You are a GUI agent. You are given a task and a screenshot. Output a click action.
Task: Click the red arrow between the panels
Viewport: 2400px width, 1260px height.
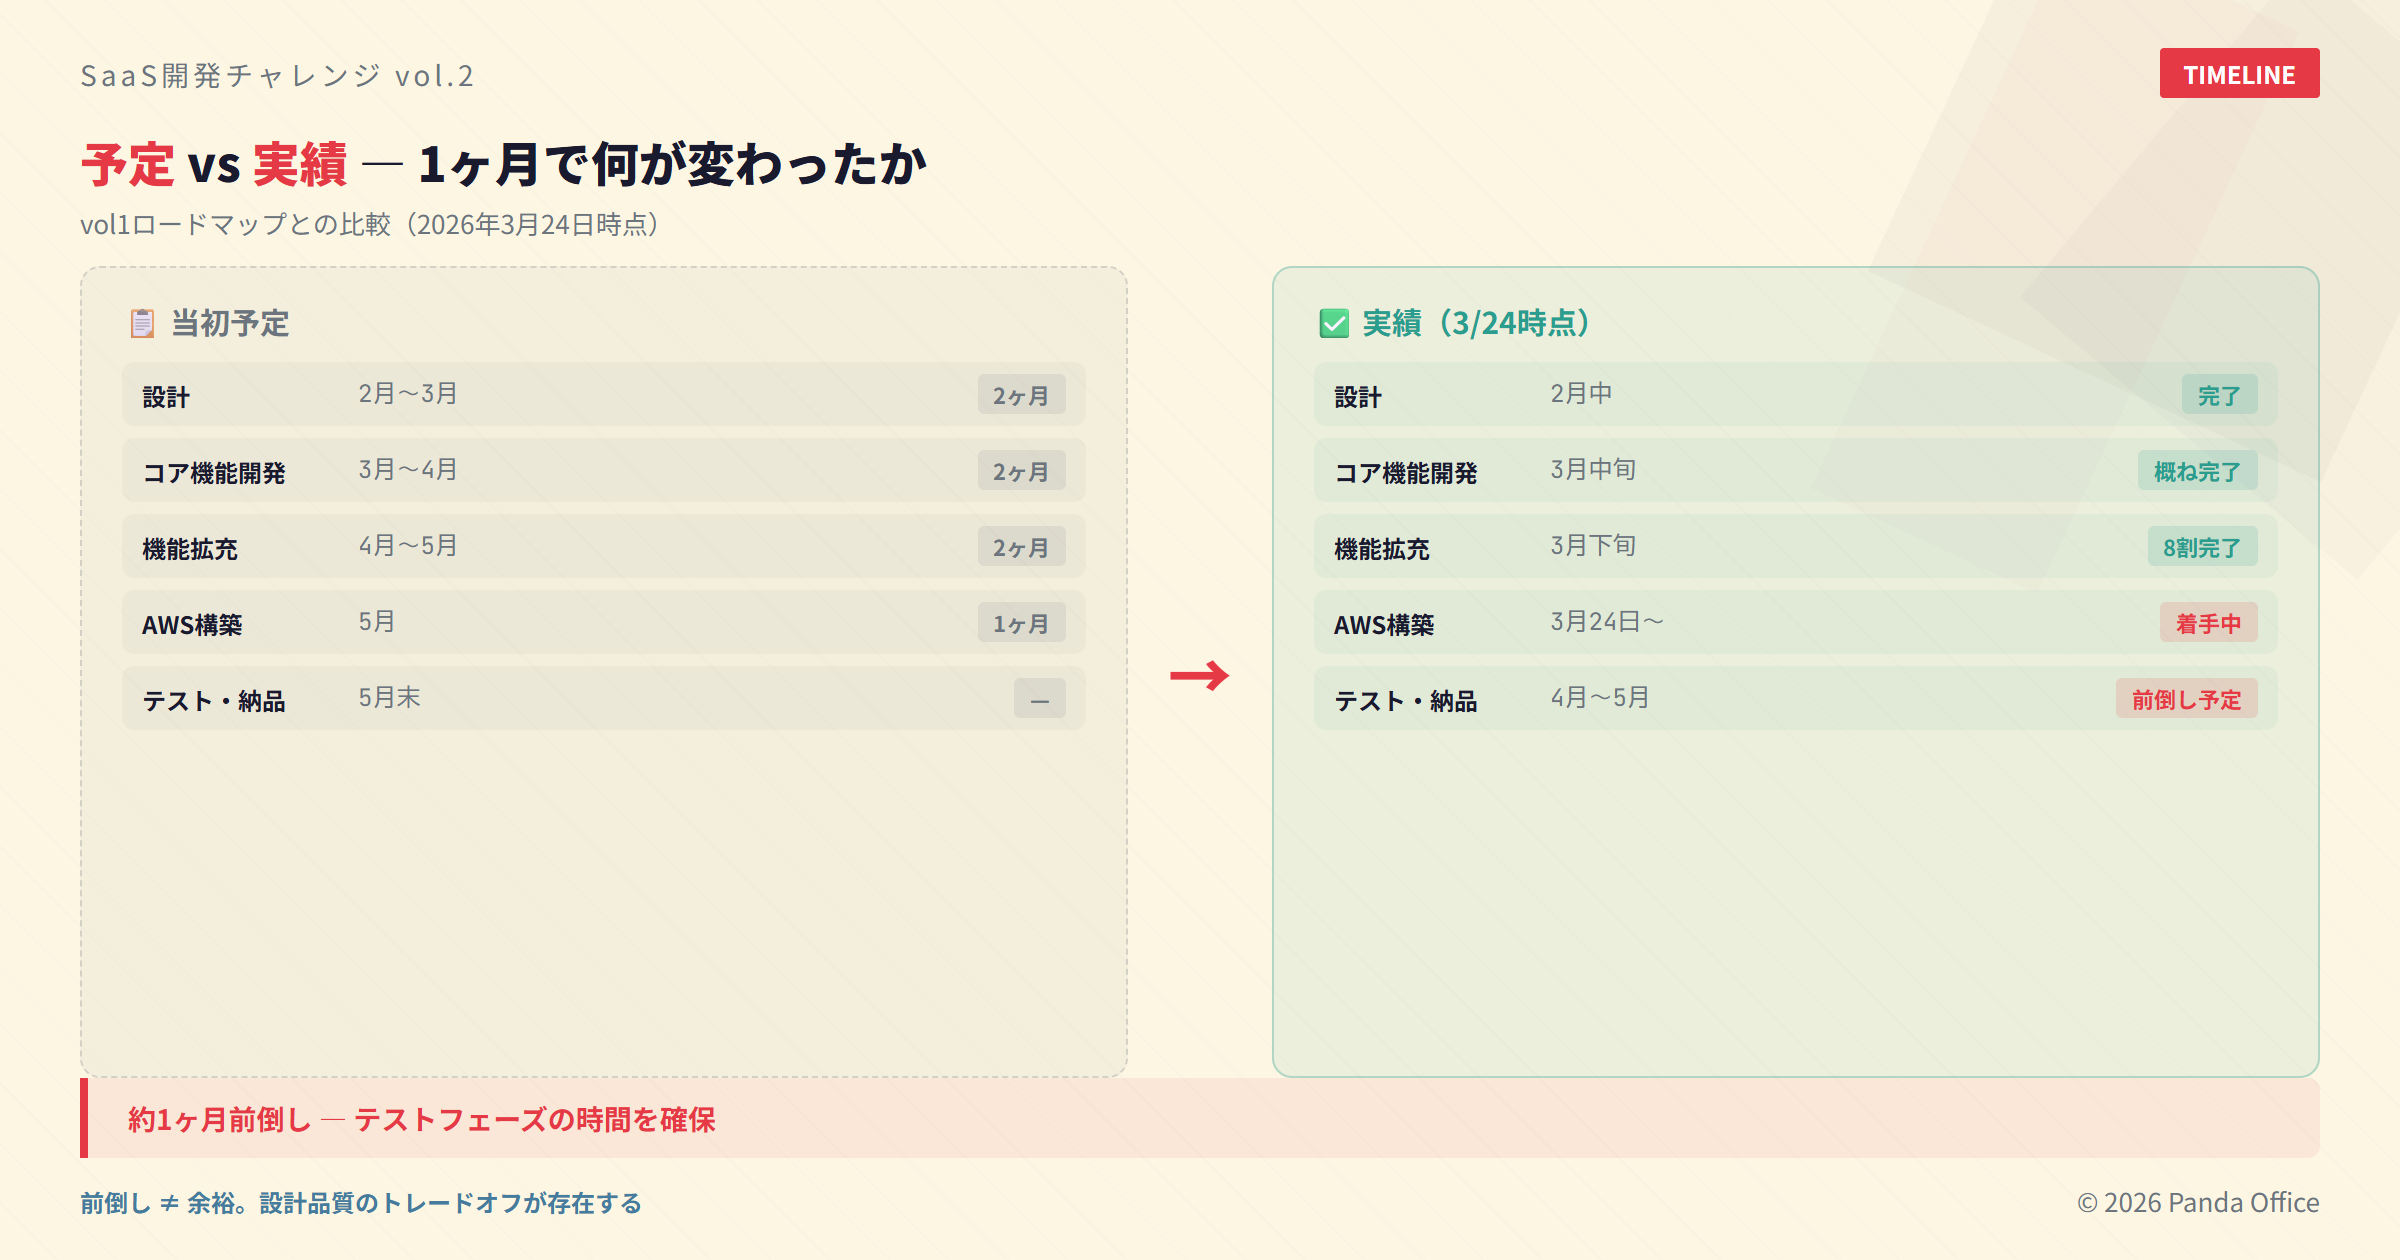click(1199, 676)
